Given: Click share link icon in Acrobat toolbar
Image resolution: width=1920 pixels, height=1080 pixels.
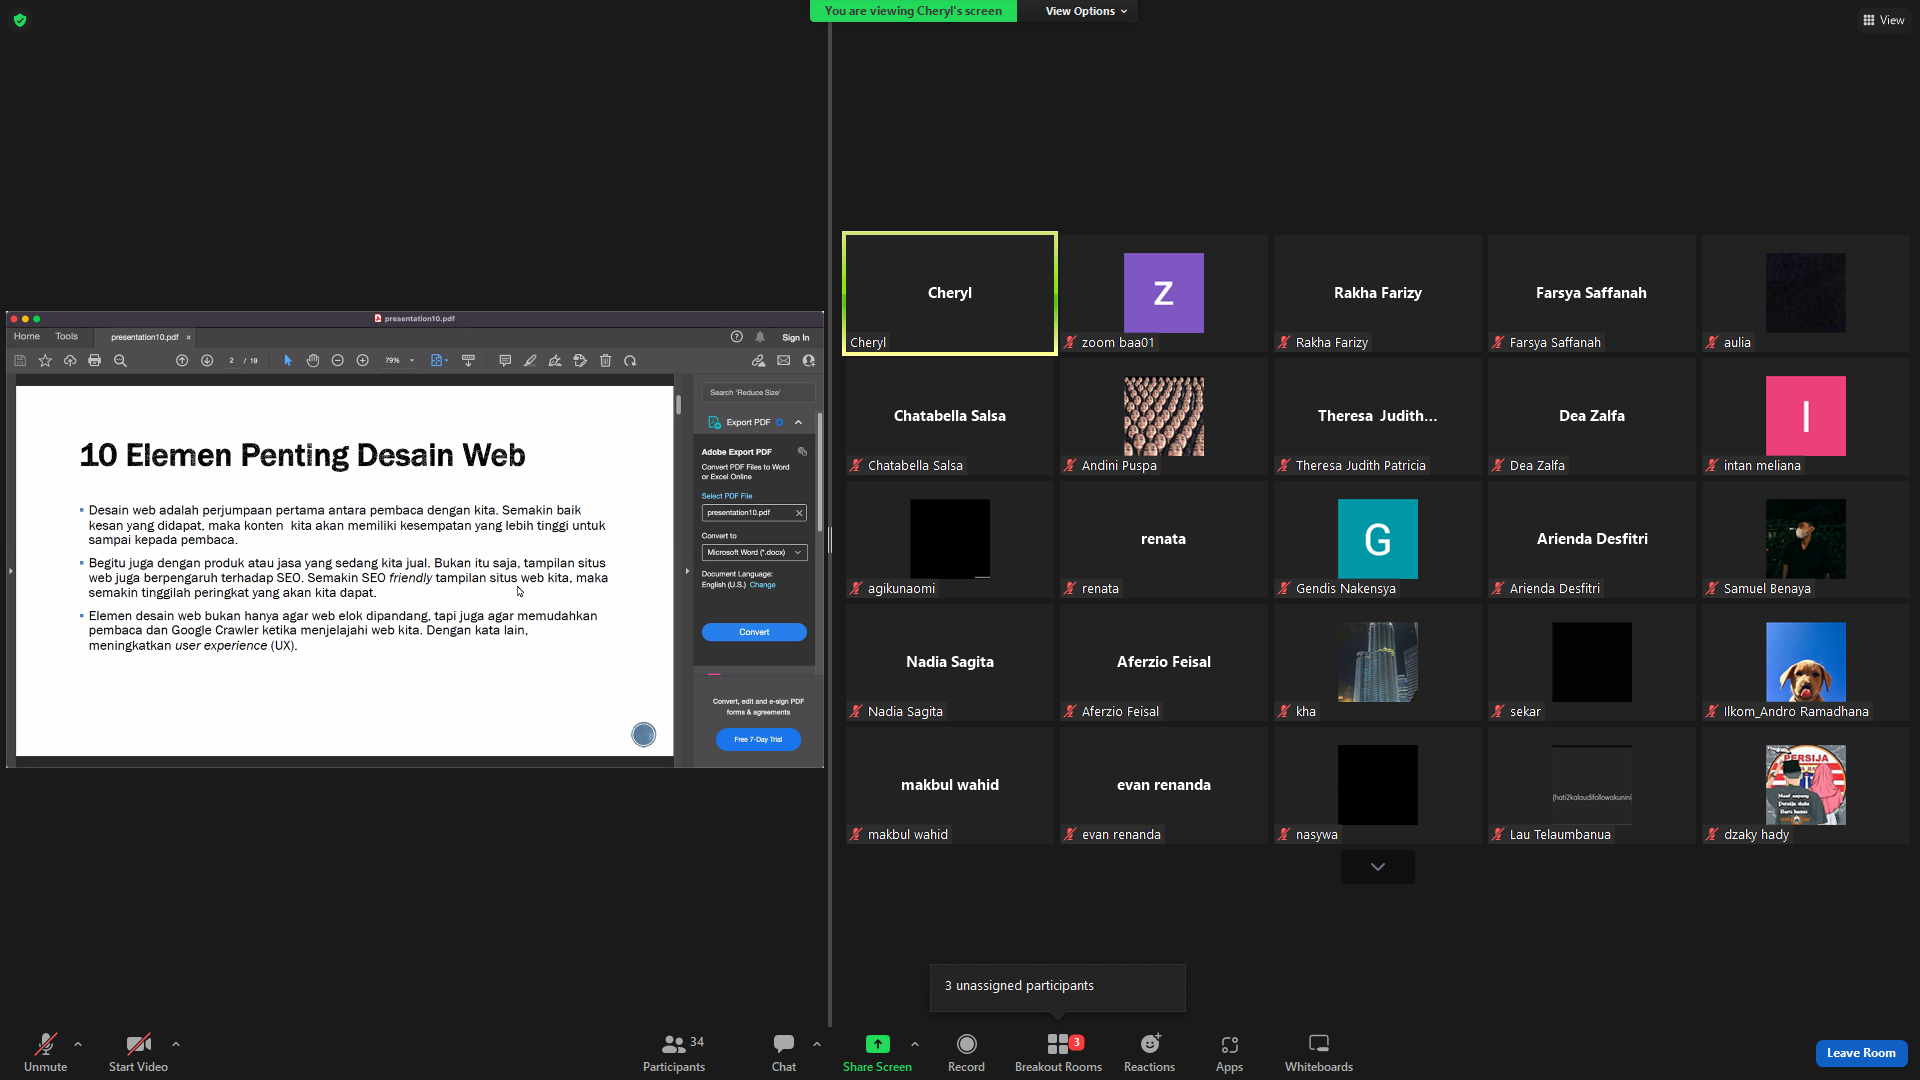Looking at the screenshot, I should (758, 361).
